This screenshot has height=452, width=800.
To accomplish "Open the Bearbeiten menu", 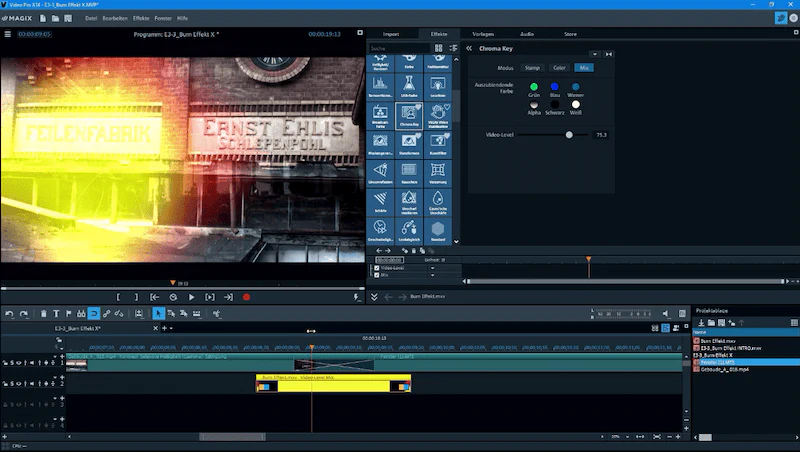I will pos(115,18).
